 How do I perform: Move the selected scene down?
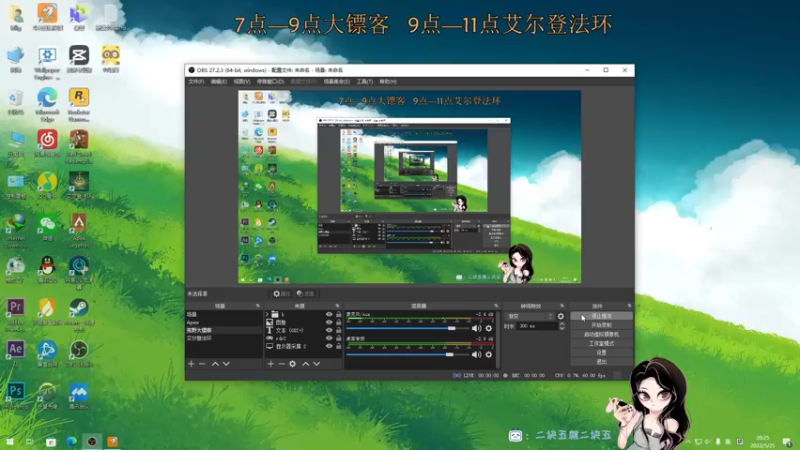point(226,364)
